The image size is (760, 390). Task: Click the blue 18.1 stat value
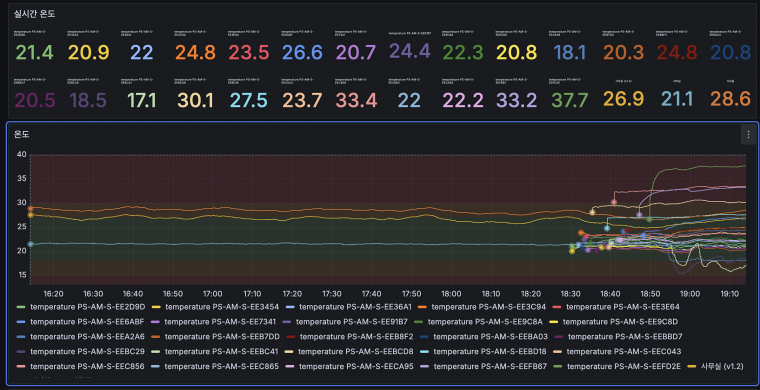[570, 52]
